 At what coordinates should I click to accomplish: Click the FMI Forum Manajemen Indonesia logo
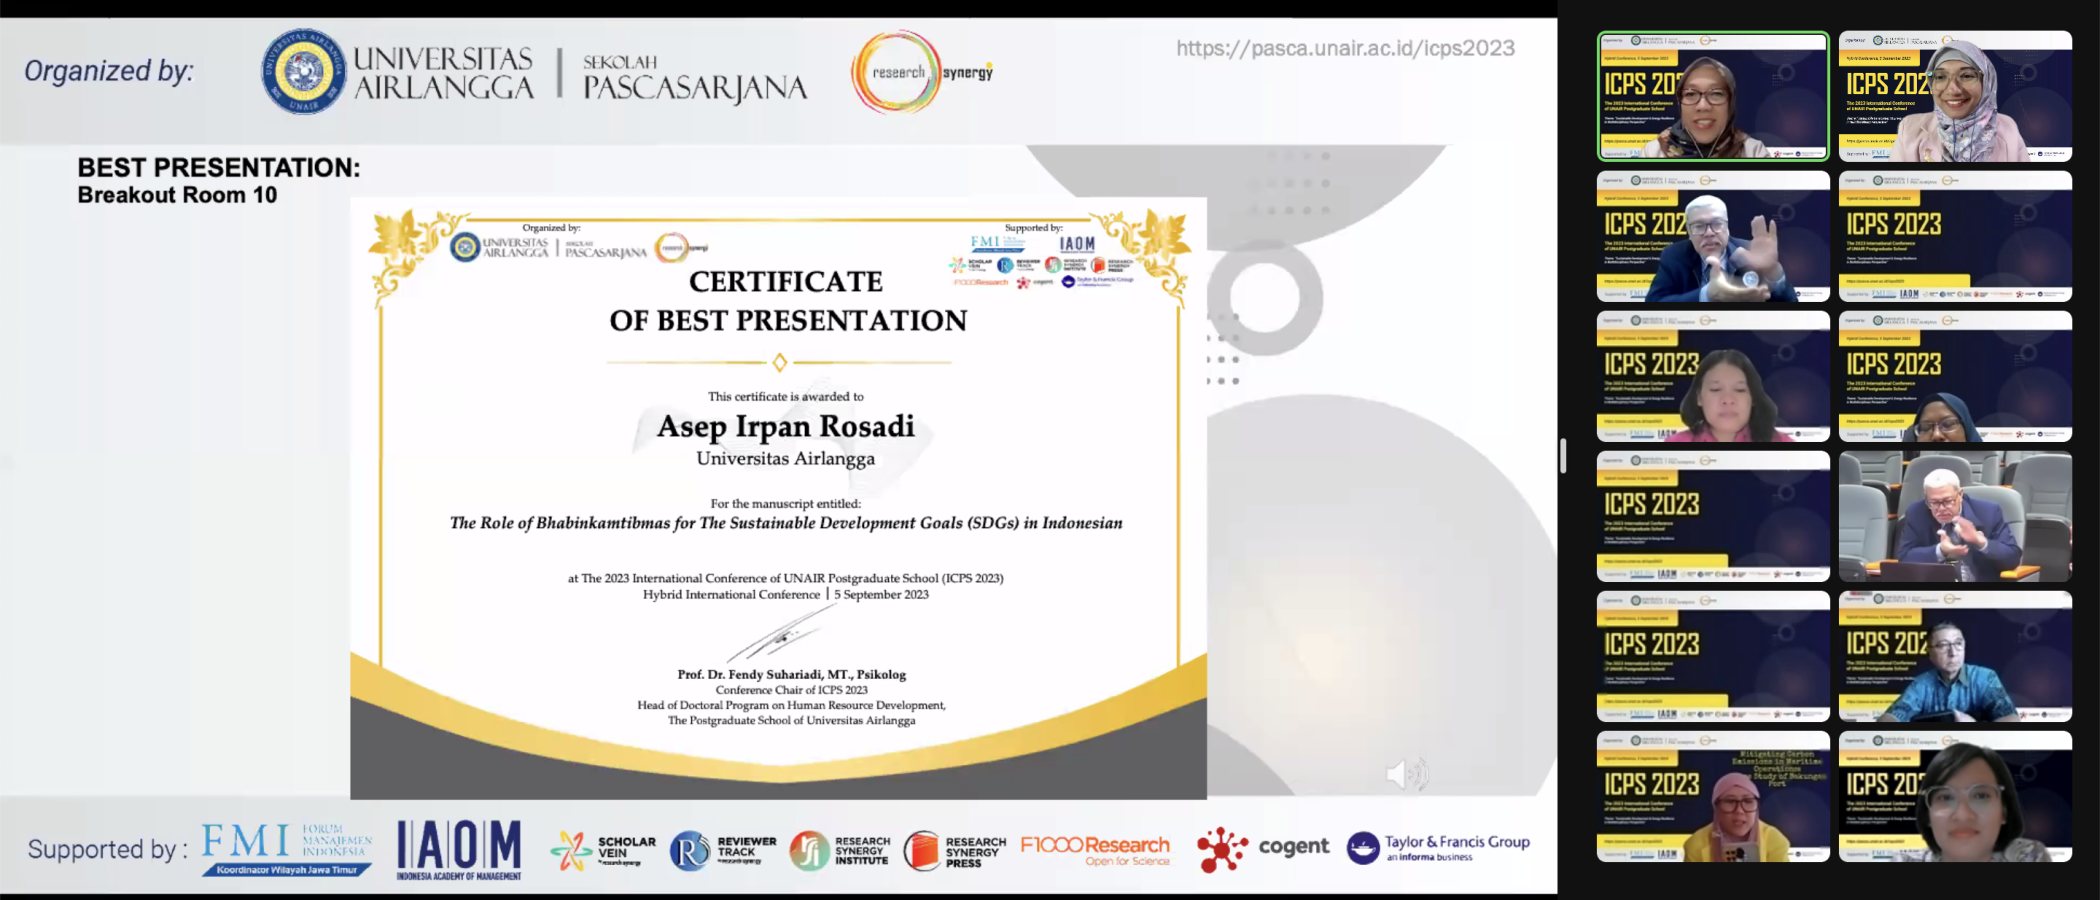tap(287, 849)
